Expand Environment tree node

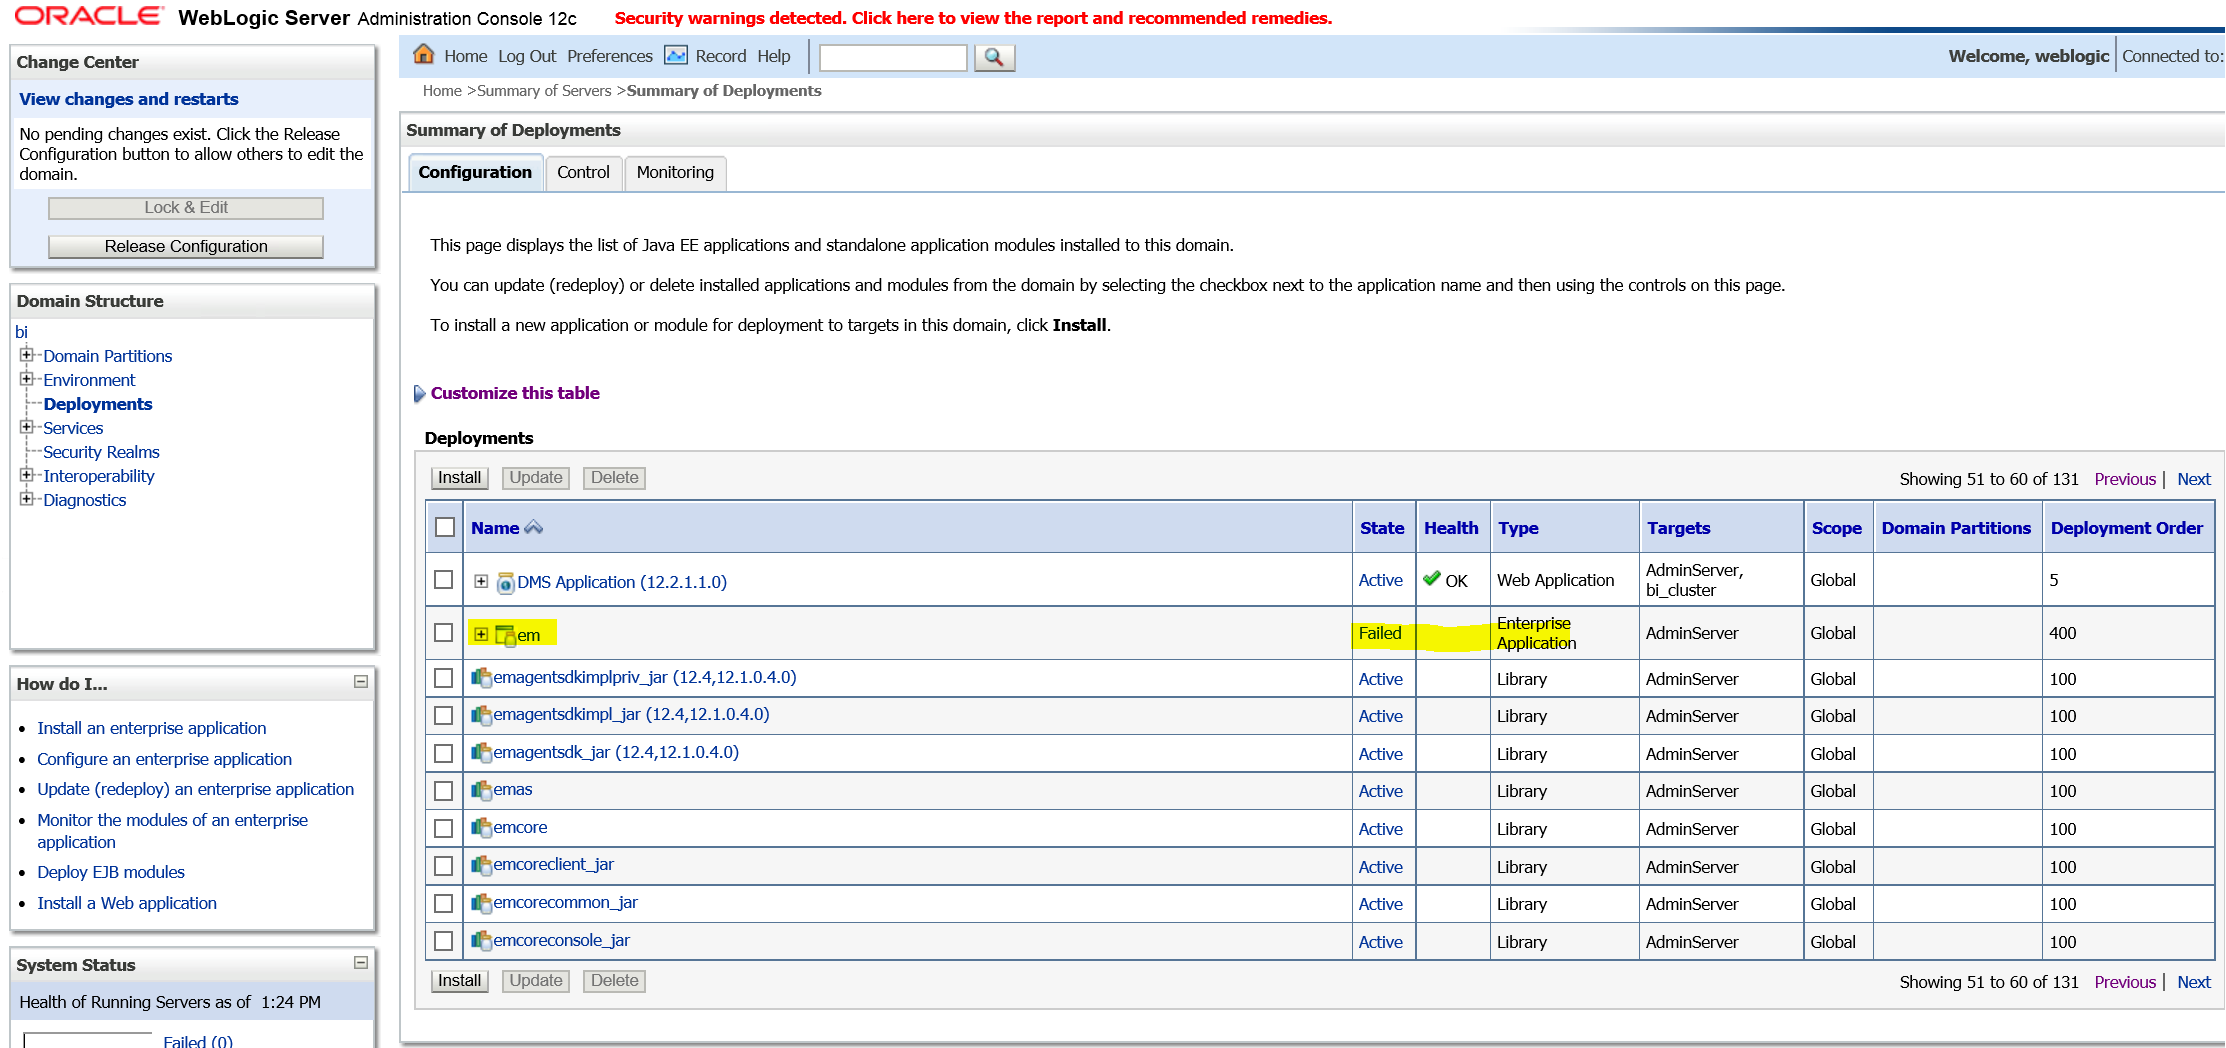click(x=27, y=379)
